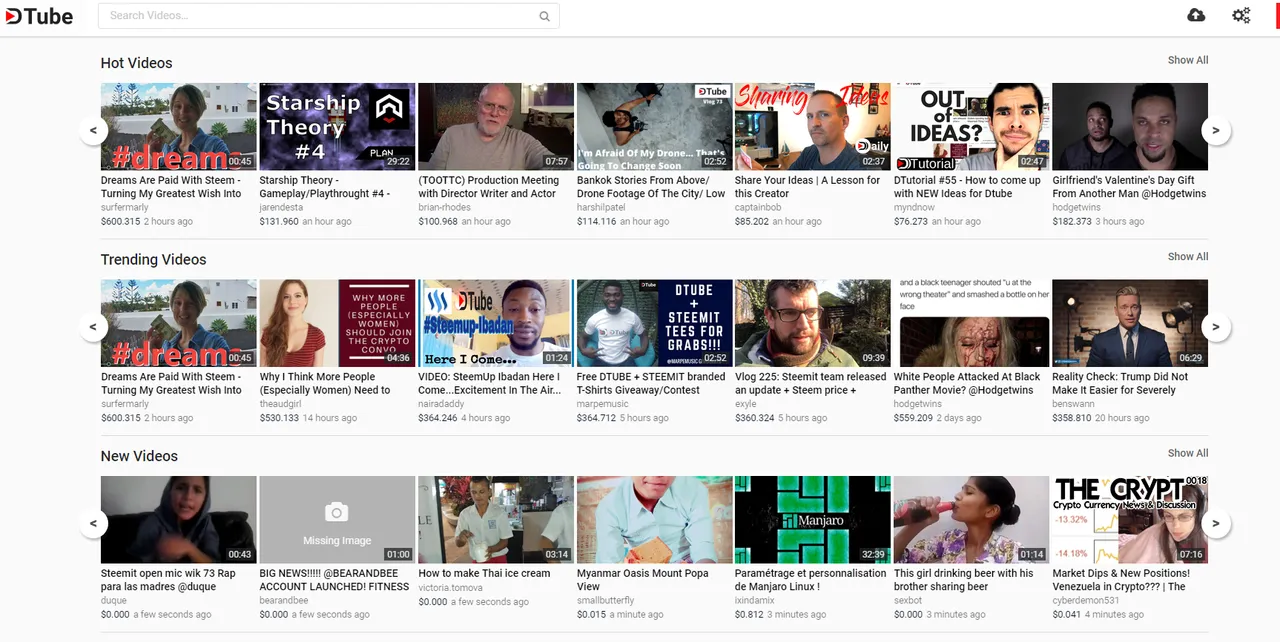The height and width of the screenshot is (642, 1280).
Task: Open the Steemup-Ibadan video thumbnail
Action: pyautogui.click(x=496, y=323)
